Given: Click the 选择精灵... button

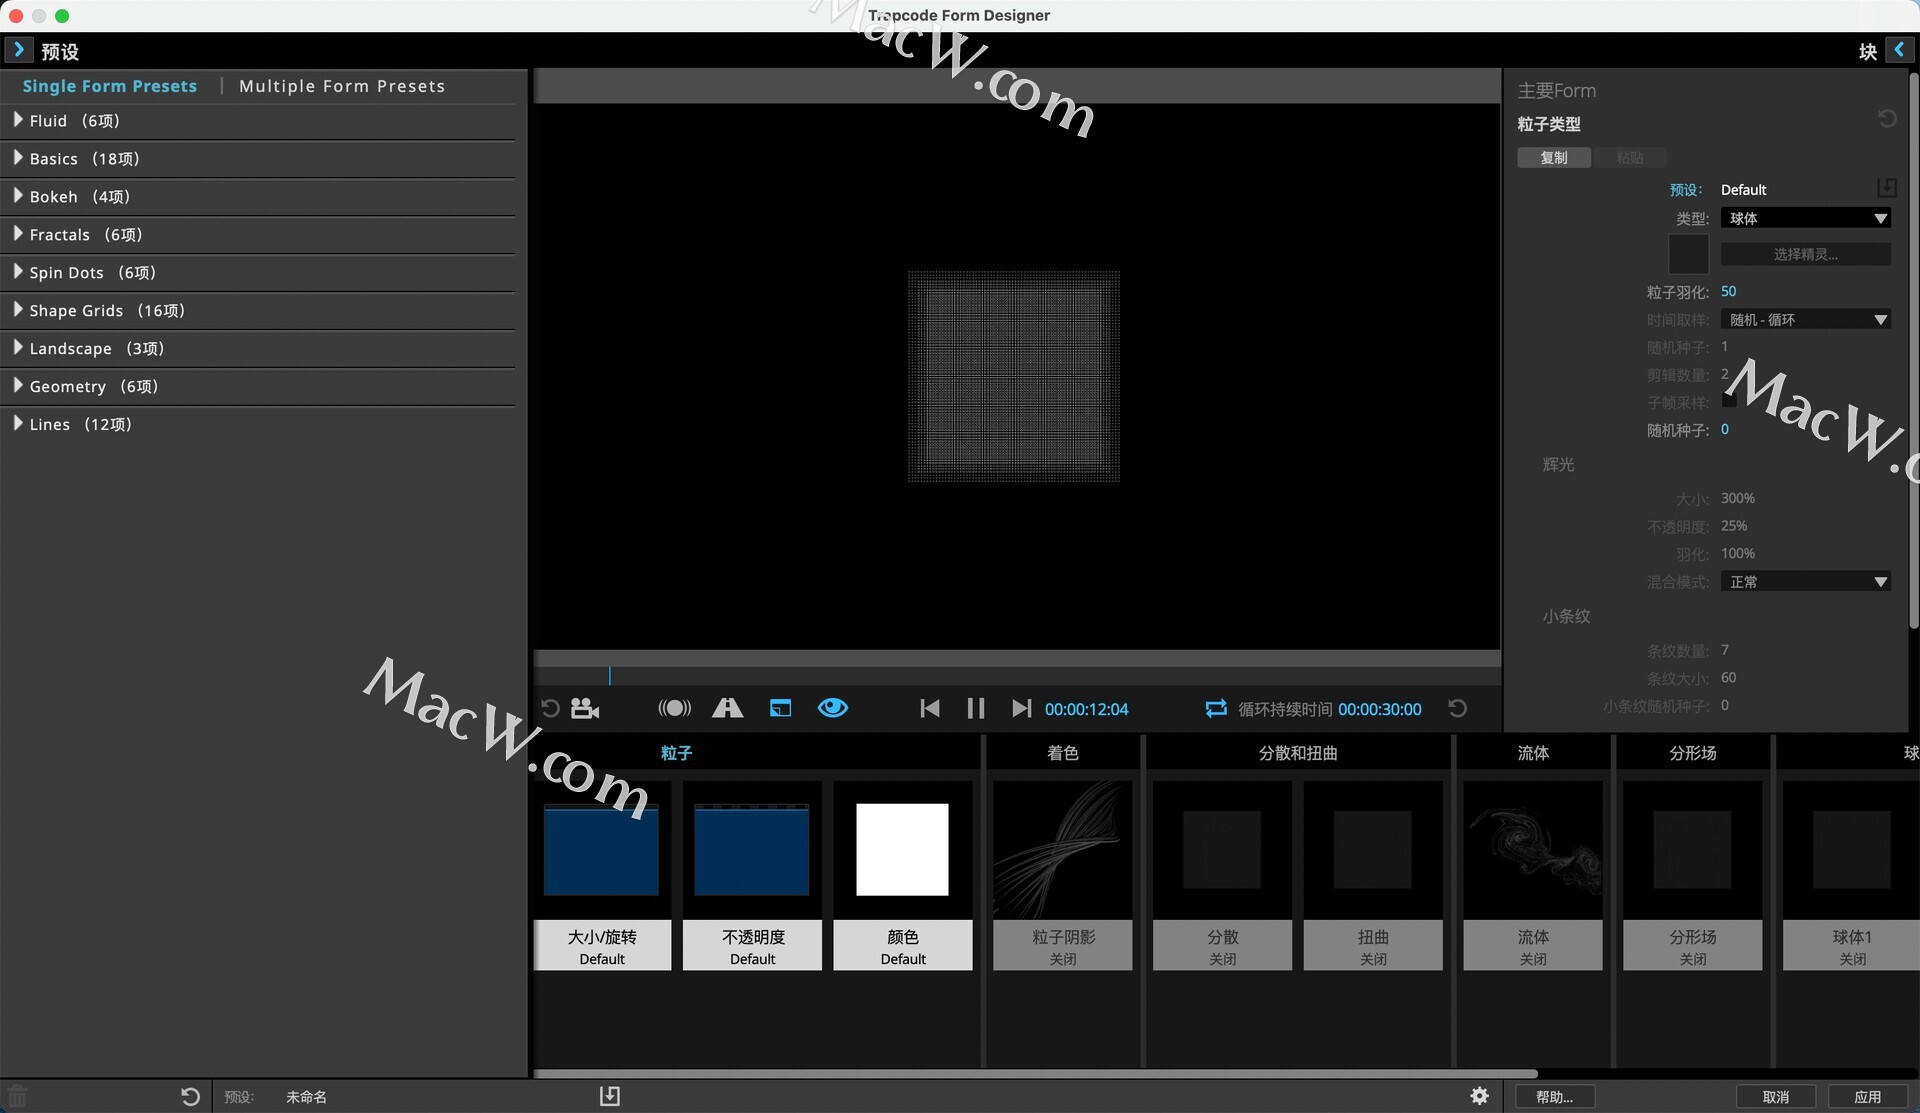Looking at the screenshot, I should coord(1806,254).
